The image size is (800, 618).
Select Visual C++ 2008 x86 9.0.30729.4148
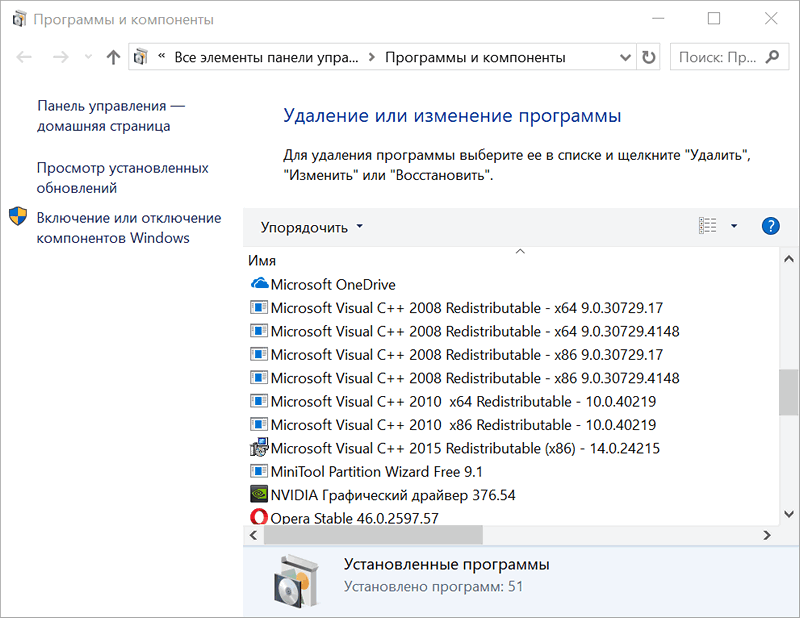(464, 378)
